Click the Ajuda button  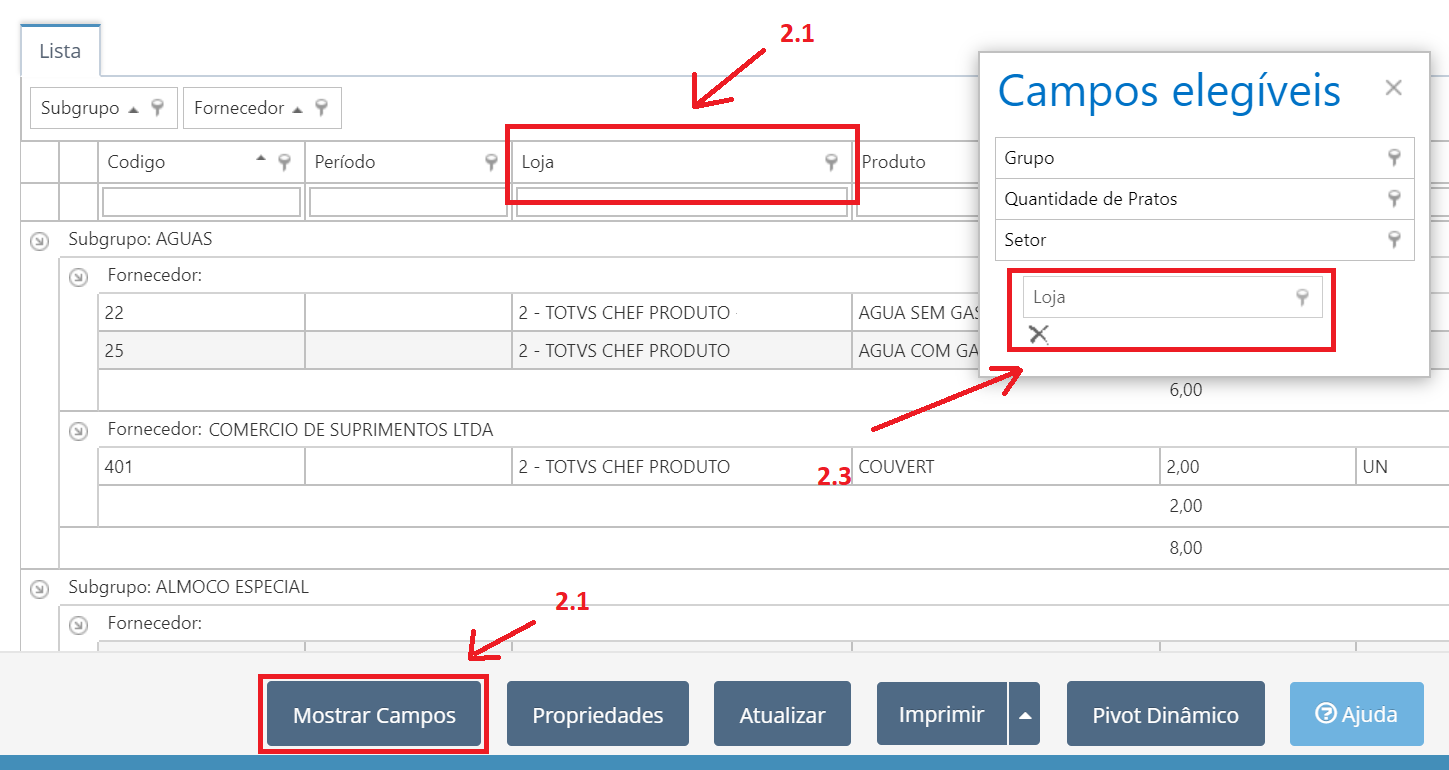pos(1357,714)
